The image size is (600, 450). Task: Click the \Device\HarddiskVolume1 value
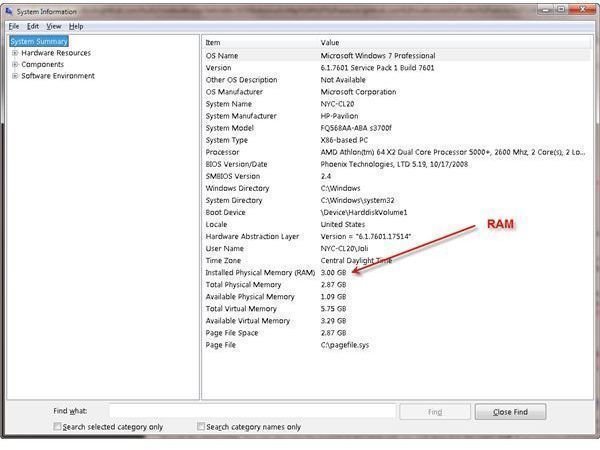point(364,212)
